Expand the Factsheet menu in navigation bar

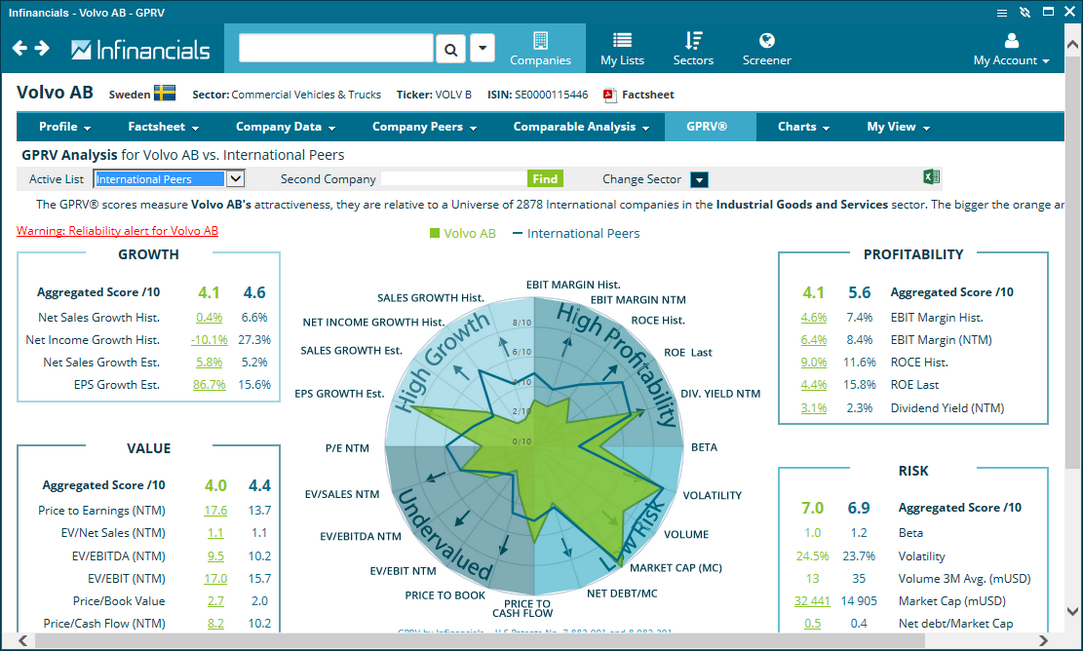(x=164, y=127)
